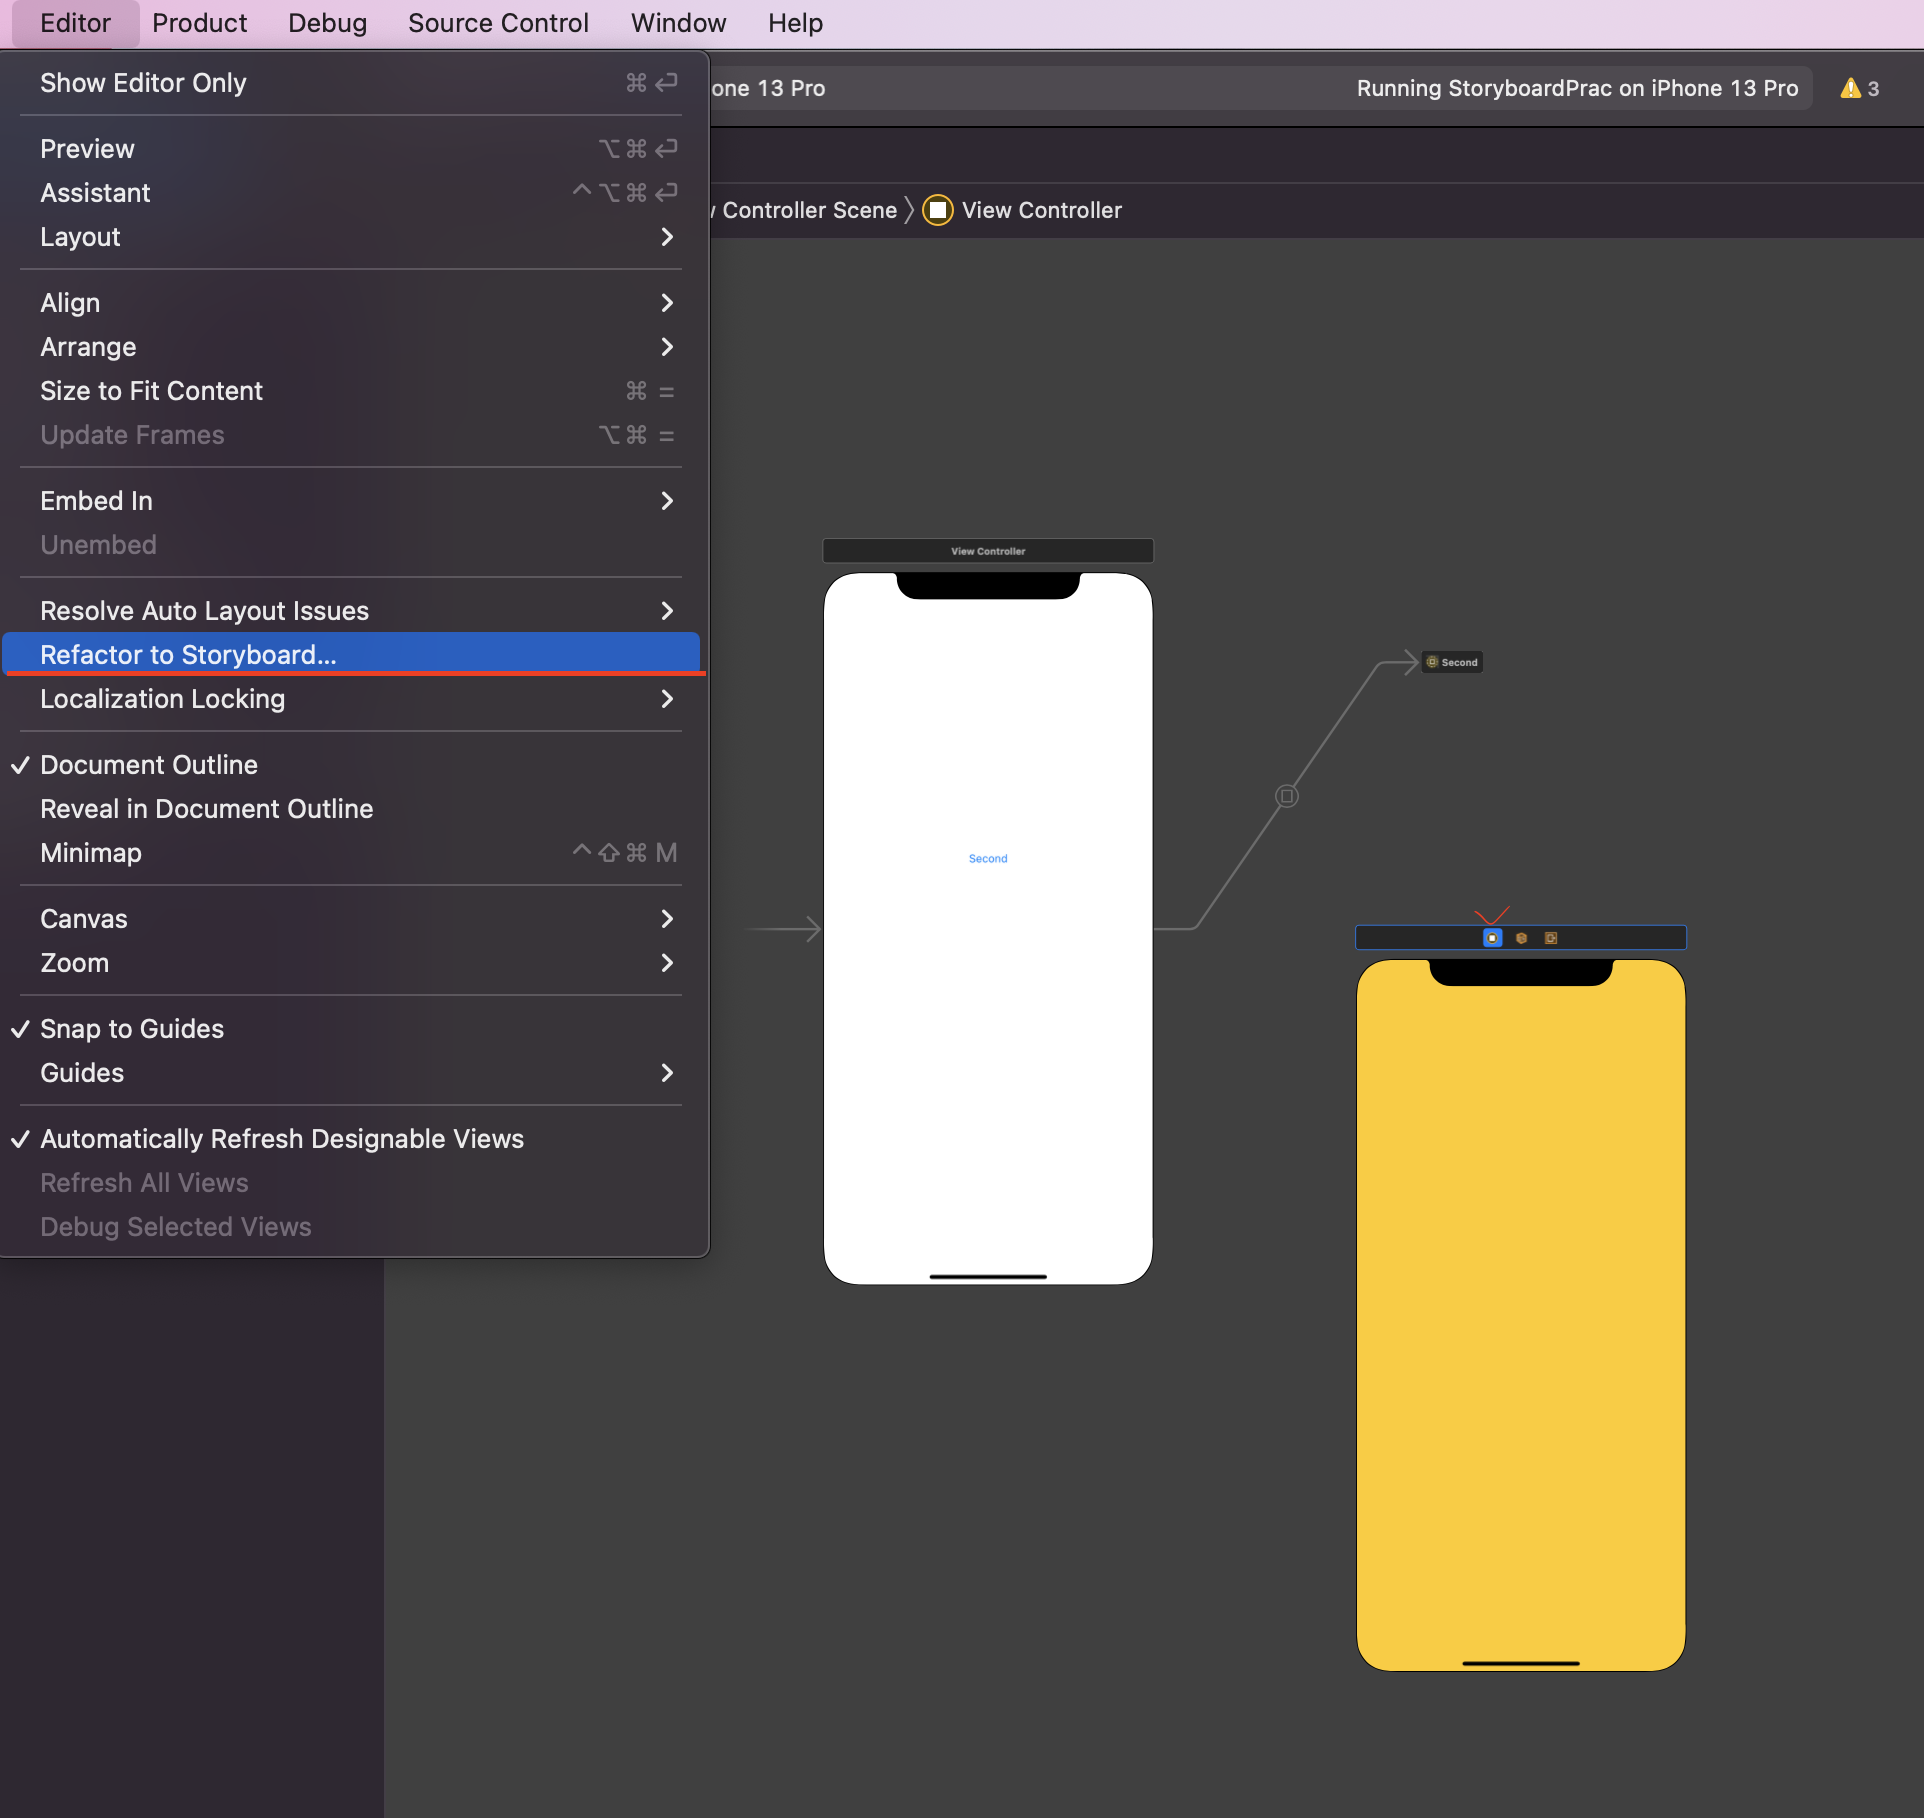This screenshot has width=1924, height=1818.
Task: Click the First Responder cube icon
Action: pos(1521,938)
